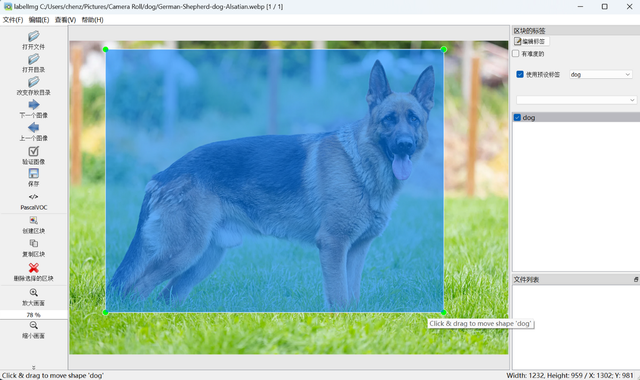640x380 pixels.
Task: Click the 区块的标签 panel title
Action: point(529,31)
